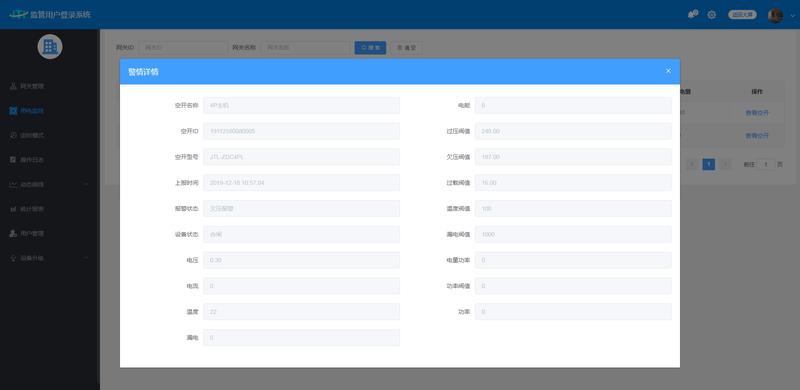Click the 网关ID input field
Screen dimensions: 800x390
(x=183, y=47)
